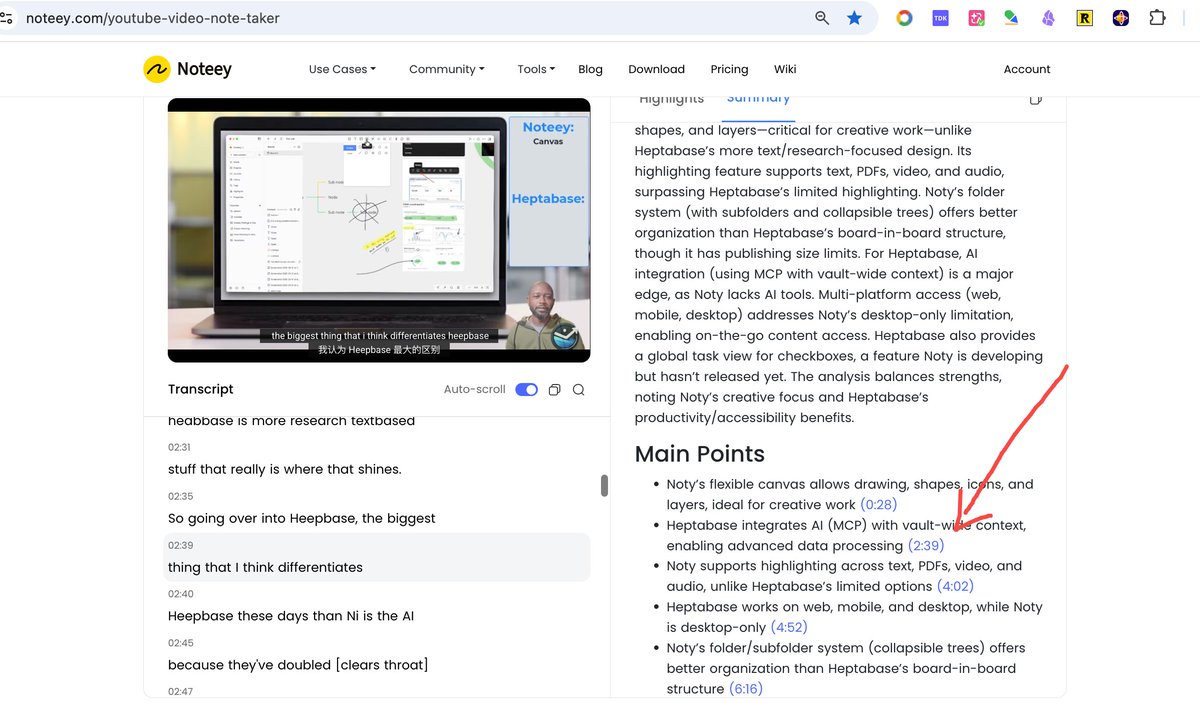Viewport: 1200px width, 726px height.
Task: Open the browser zoom magnifier icon
Action: pos(822,18)
